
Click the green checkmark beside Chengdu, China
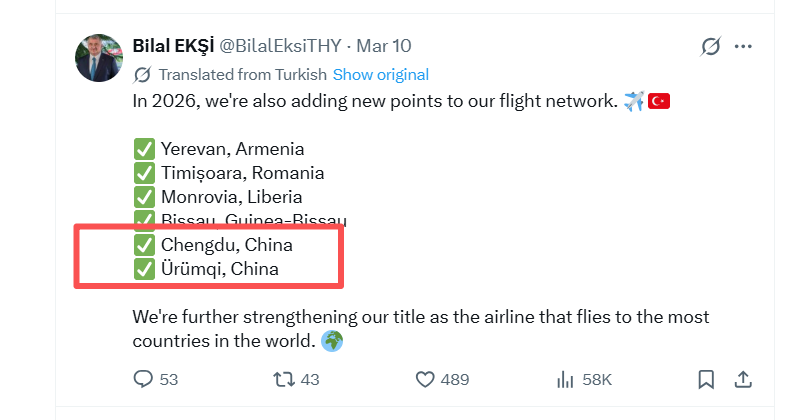point(144,245)
